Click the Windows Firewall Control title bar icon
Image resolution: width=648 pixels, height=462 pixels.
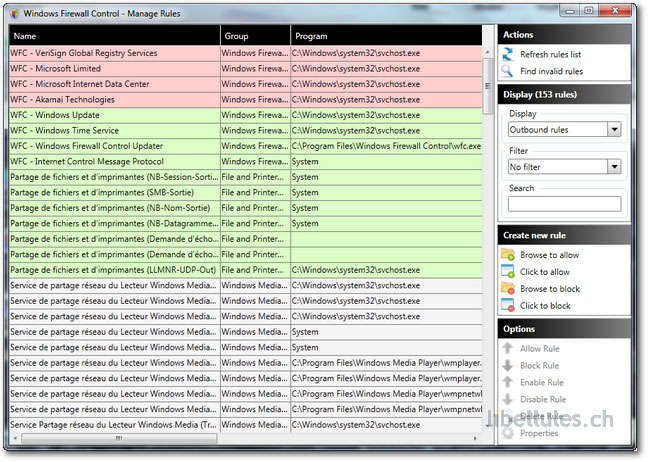click(x=14, y=14)
